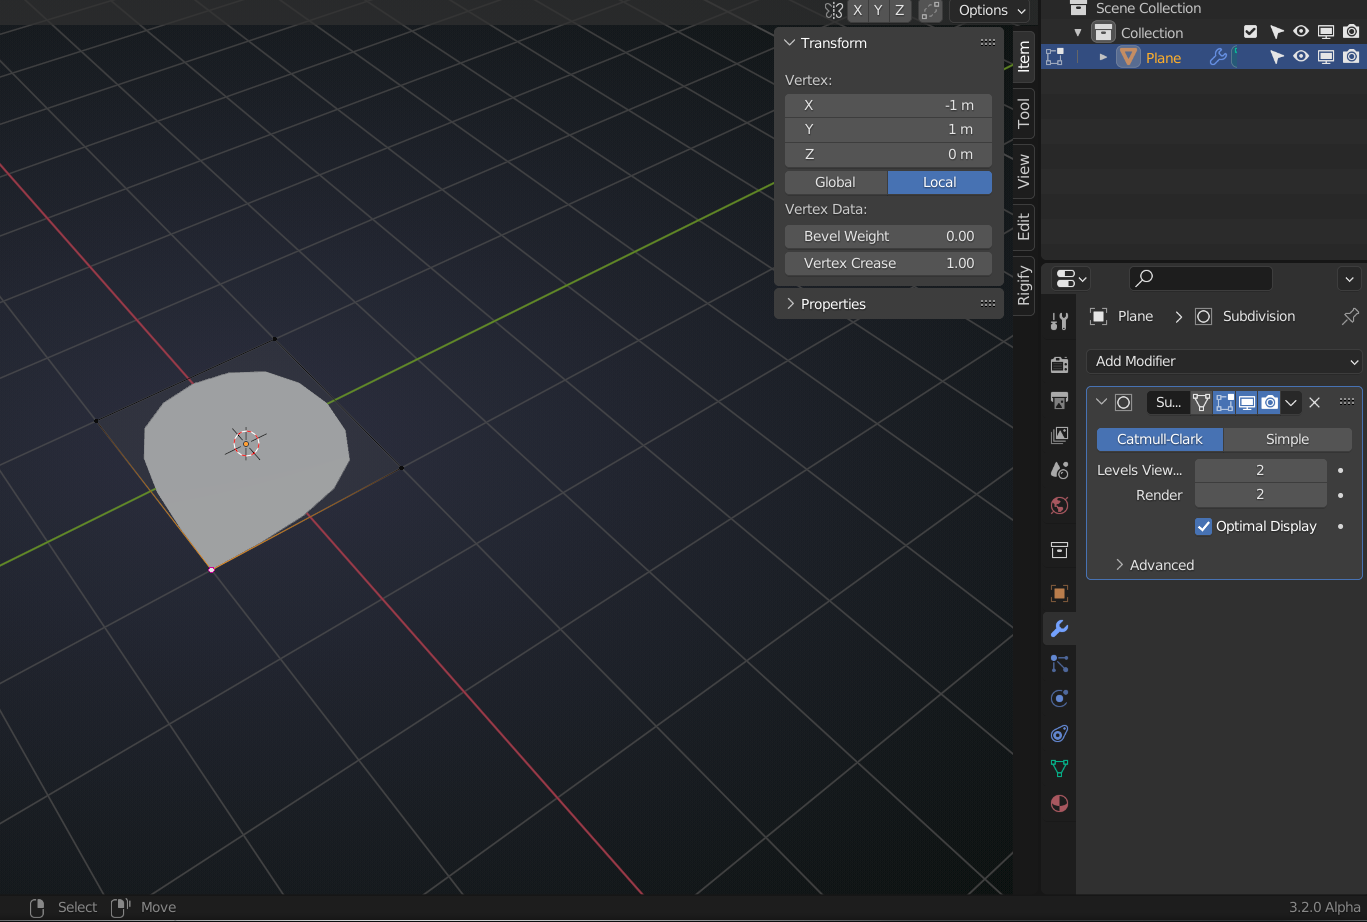Switch to the View sidebar tab
1367x922 pixels.
(1024, 171)
